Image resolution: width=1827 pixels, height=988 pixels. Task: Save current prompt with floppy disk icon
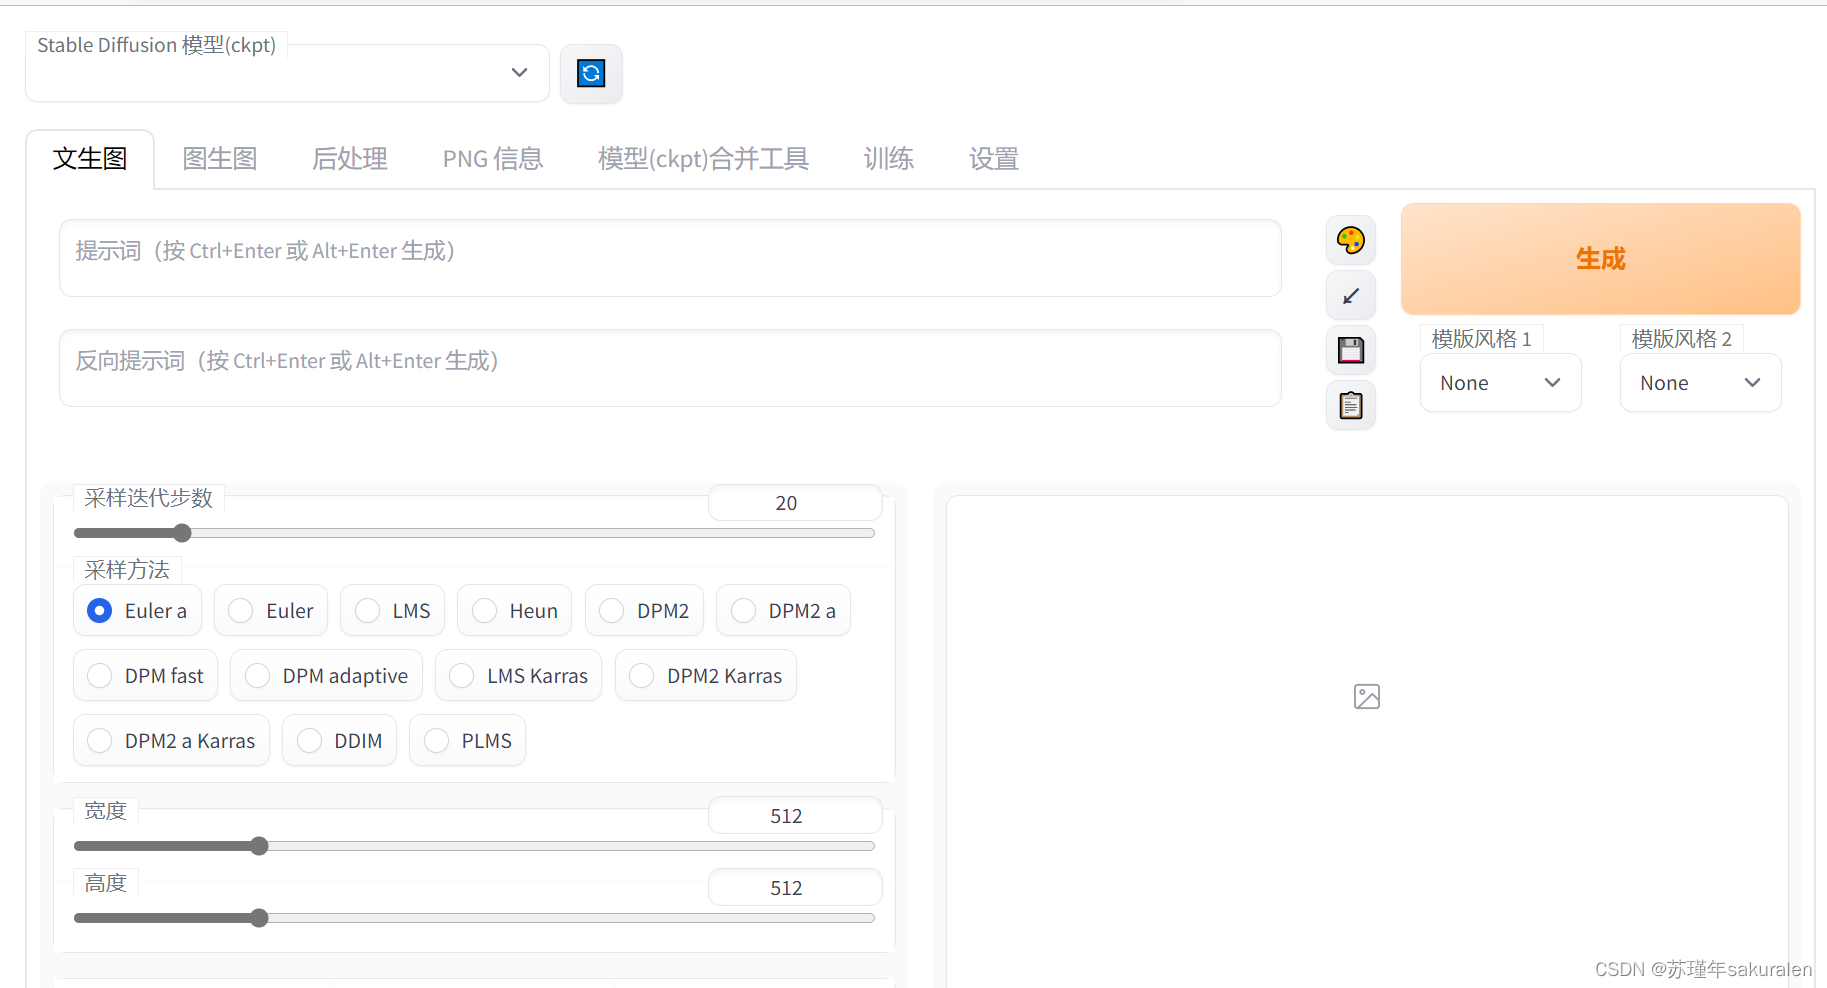pos(1351,350)
